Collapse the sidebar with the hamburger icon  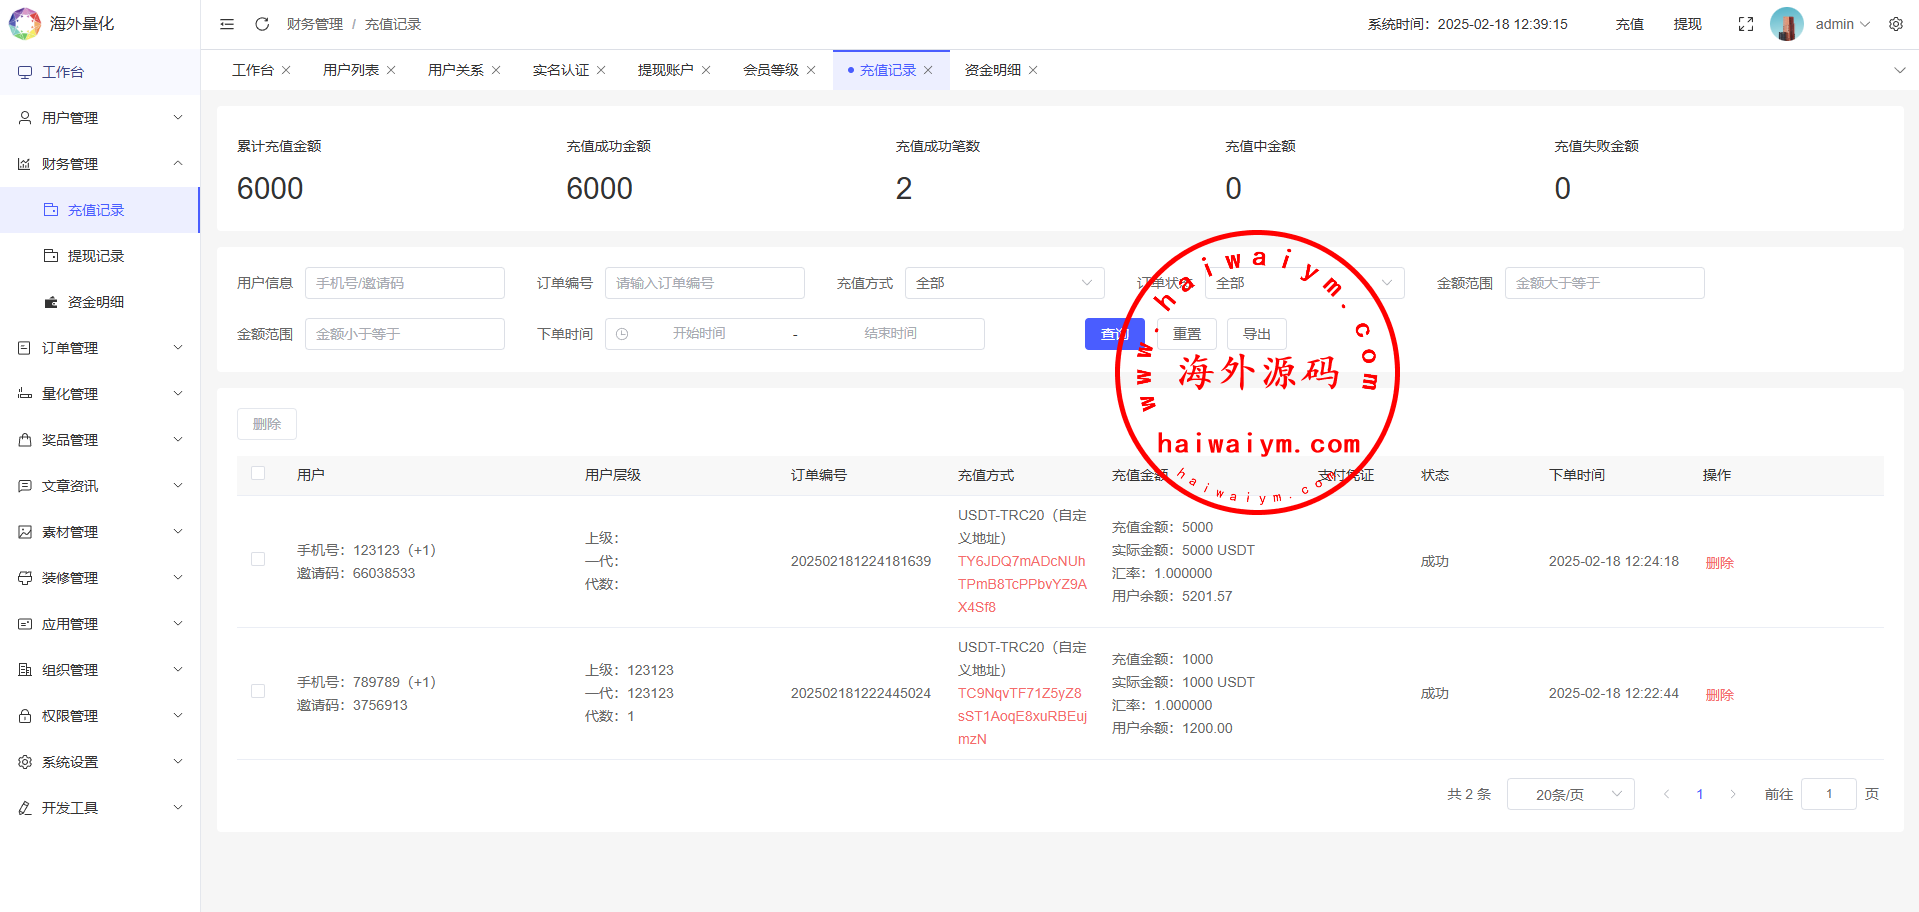(227, 24)
